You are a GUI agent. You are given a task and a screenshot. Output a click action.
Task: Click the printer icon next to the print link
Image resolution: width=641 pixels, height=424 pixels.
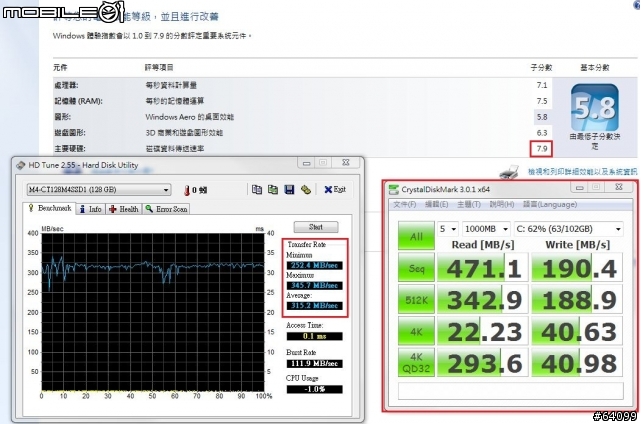[x=509, y=172]
